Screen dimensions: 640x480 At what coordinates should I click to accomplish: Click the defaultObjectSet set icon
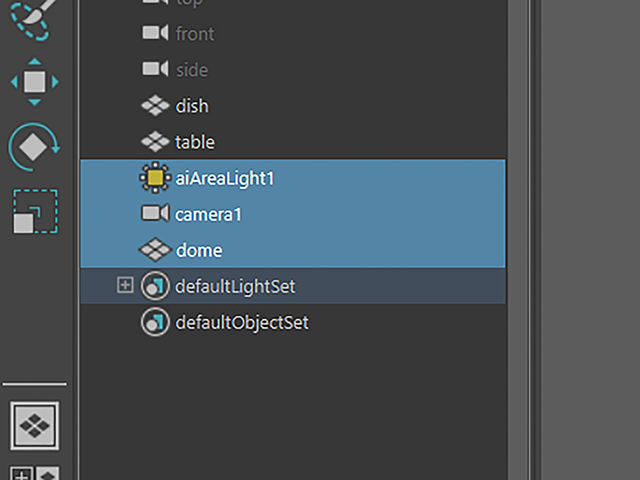pyautogui.click(x=155, y=322)
